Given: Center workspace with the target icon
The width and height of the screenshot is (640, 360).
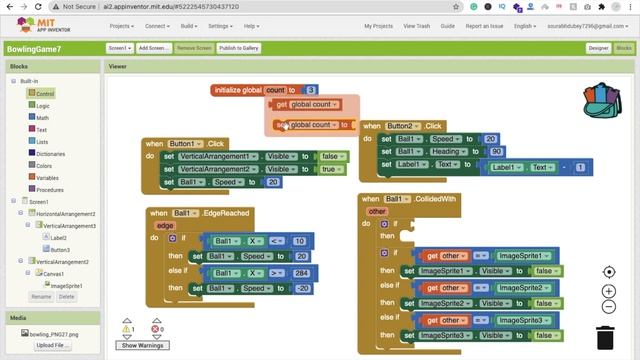Looking at the screenshot, I should 609,272.
